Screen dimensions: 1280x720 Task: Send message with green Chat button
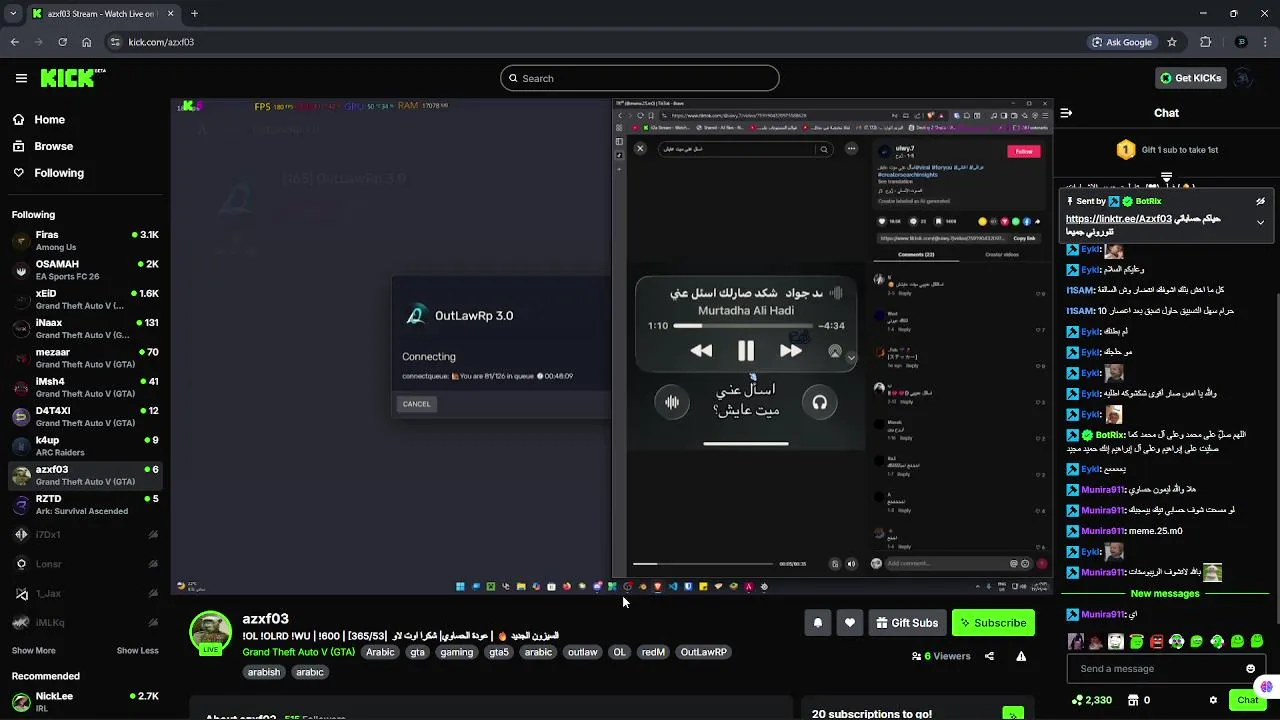pyautogui.click(x=1247, y=700)
